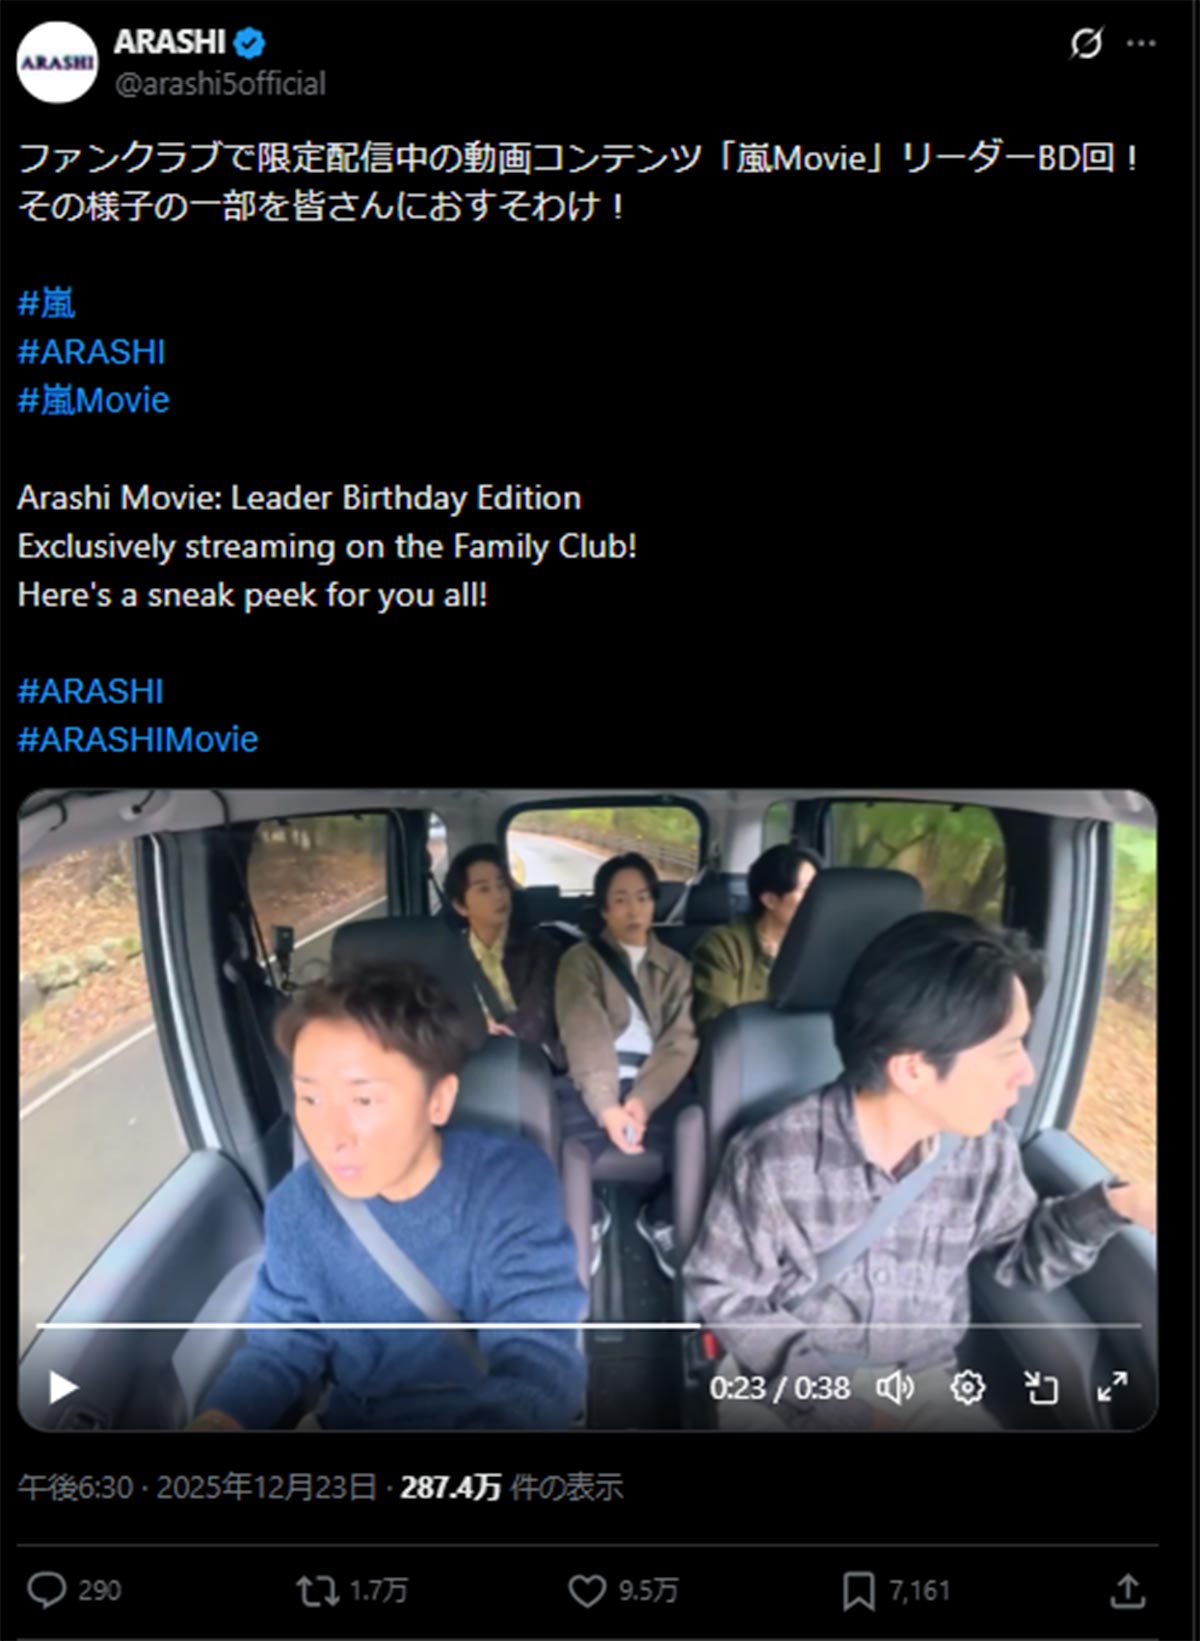Open the #嵐 hashtag

pyautogui.click(x=47, y=303)
